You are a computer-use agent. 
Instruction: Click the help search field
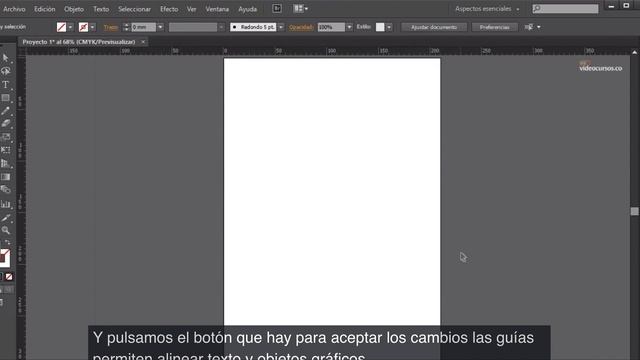(x=565, y=9)
